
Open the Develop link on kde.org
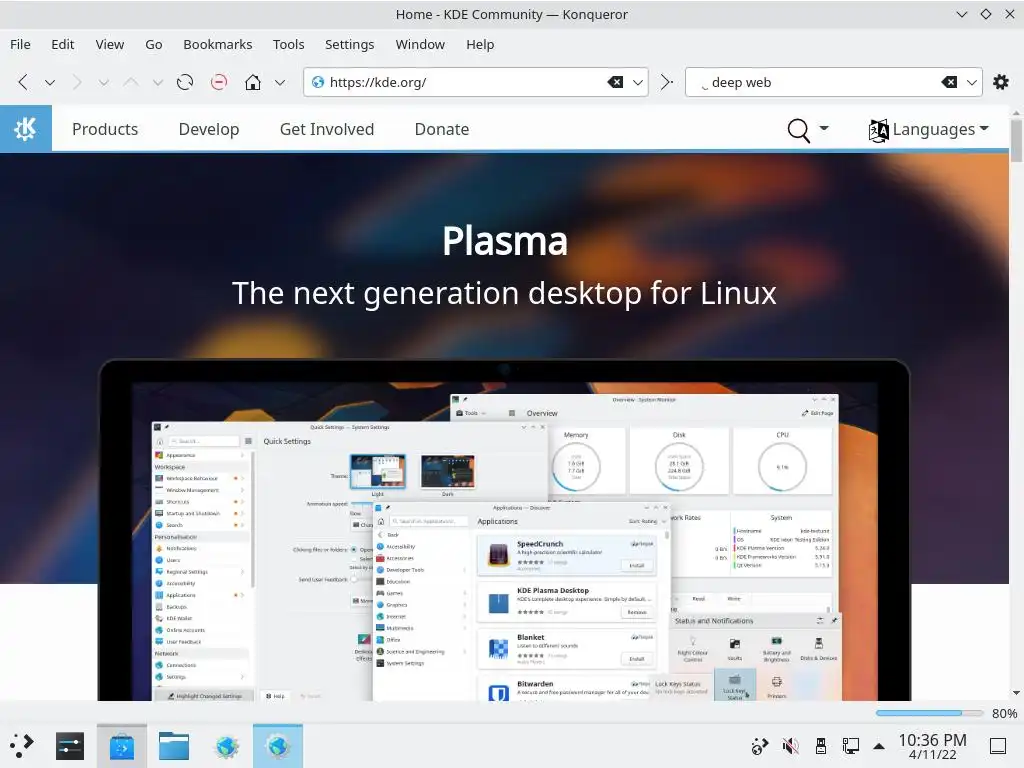[x=209, y=129]
